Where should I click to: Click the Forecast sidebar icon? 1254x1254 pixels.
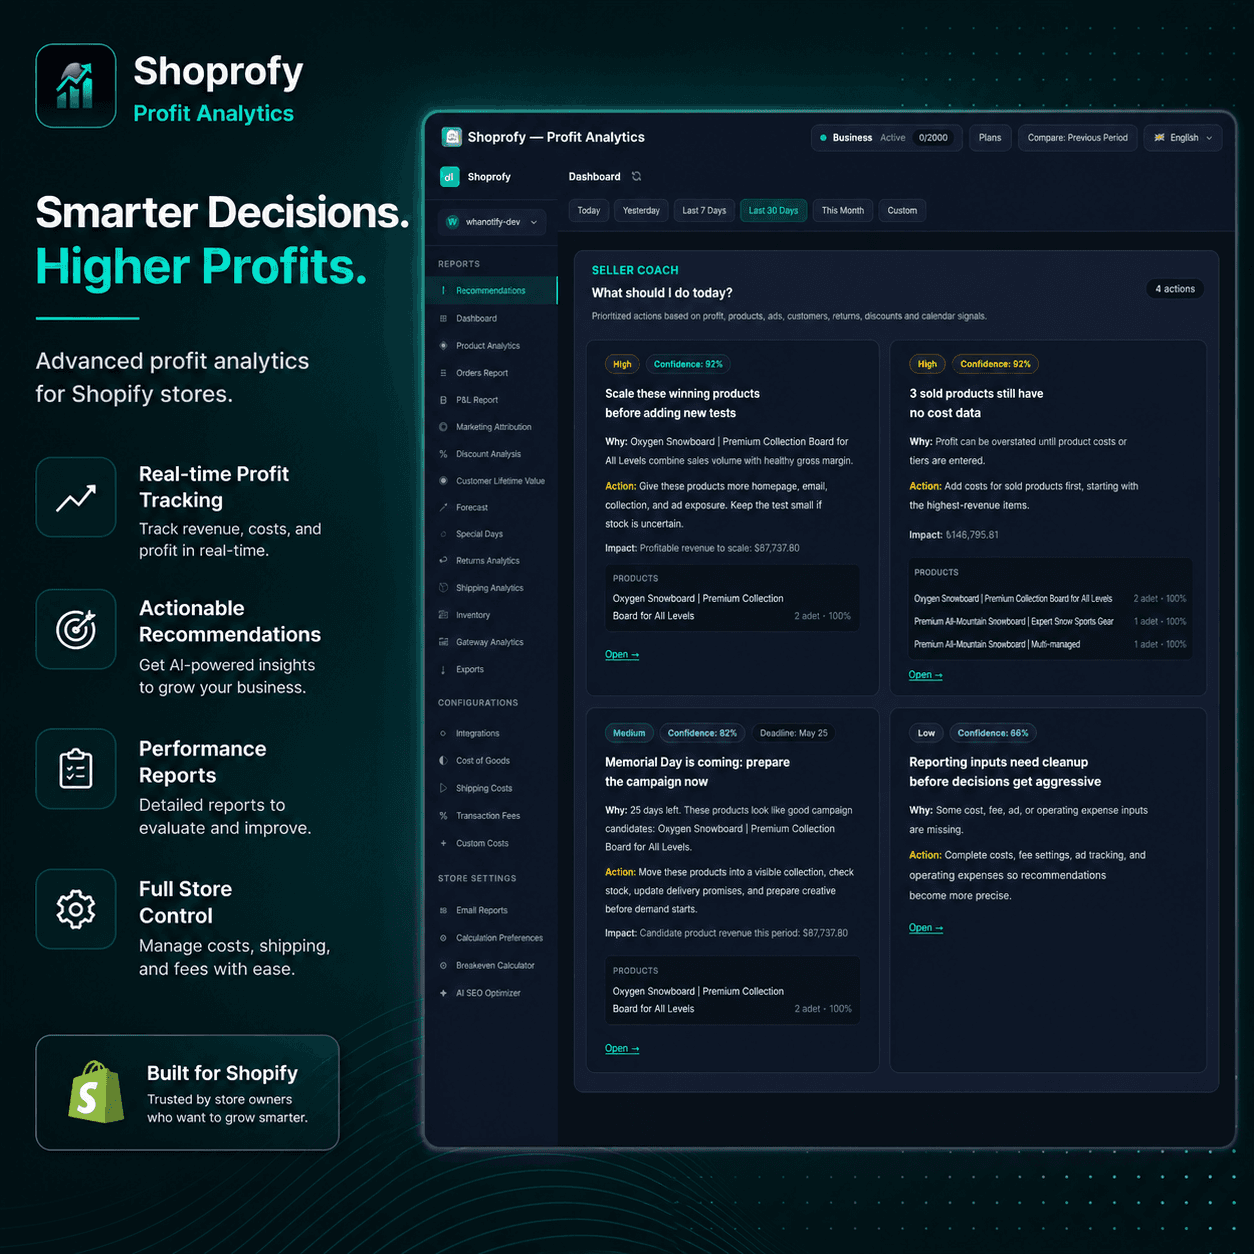click(443, 508)
